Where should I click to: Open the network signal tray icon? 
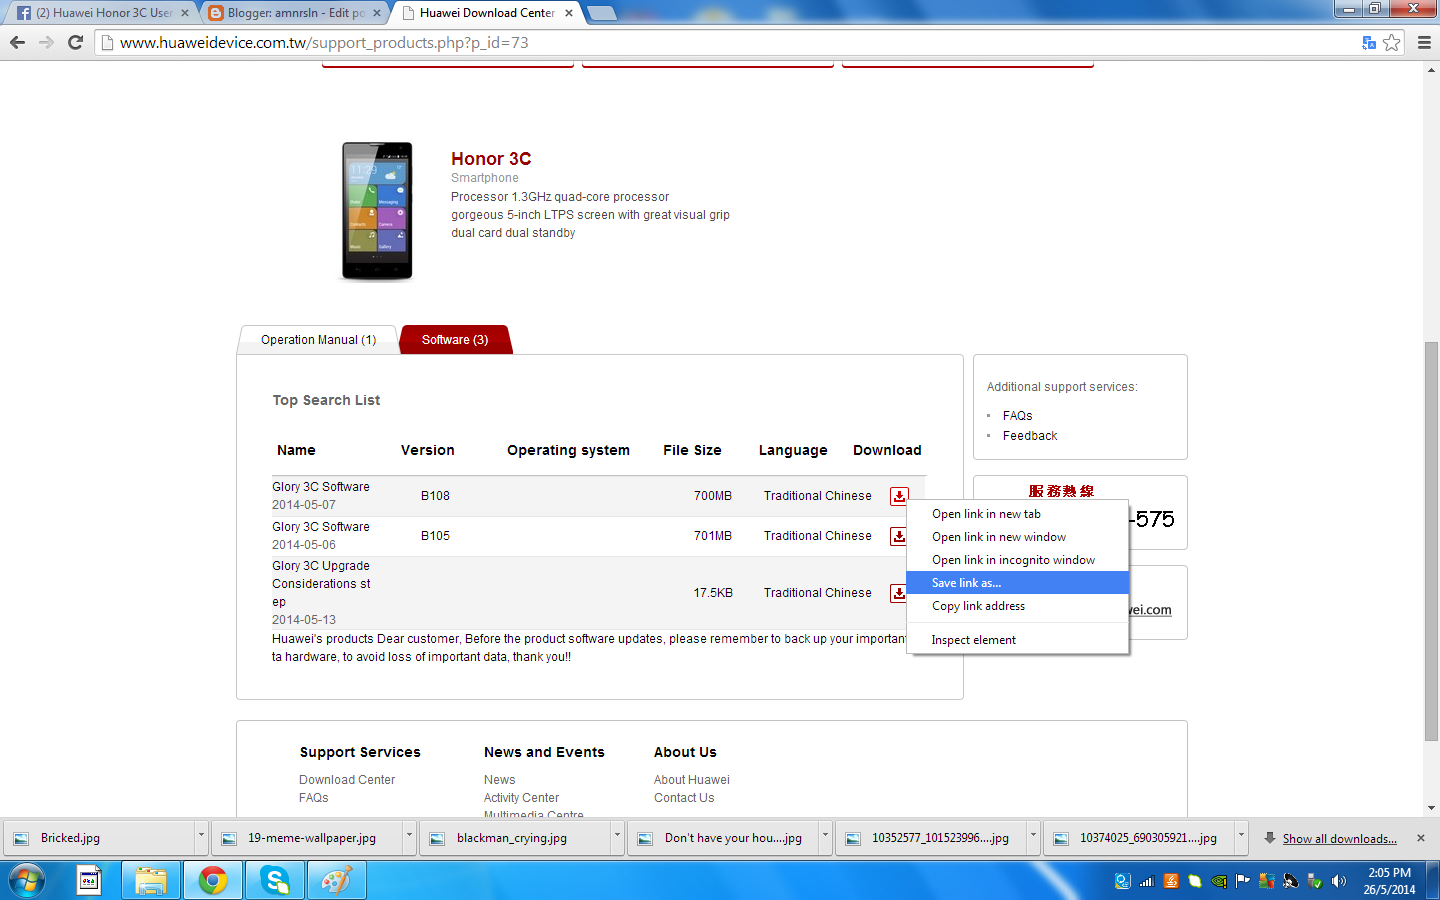click(1147, 881)
